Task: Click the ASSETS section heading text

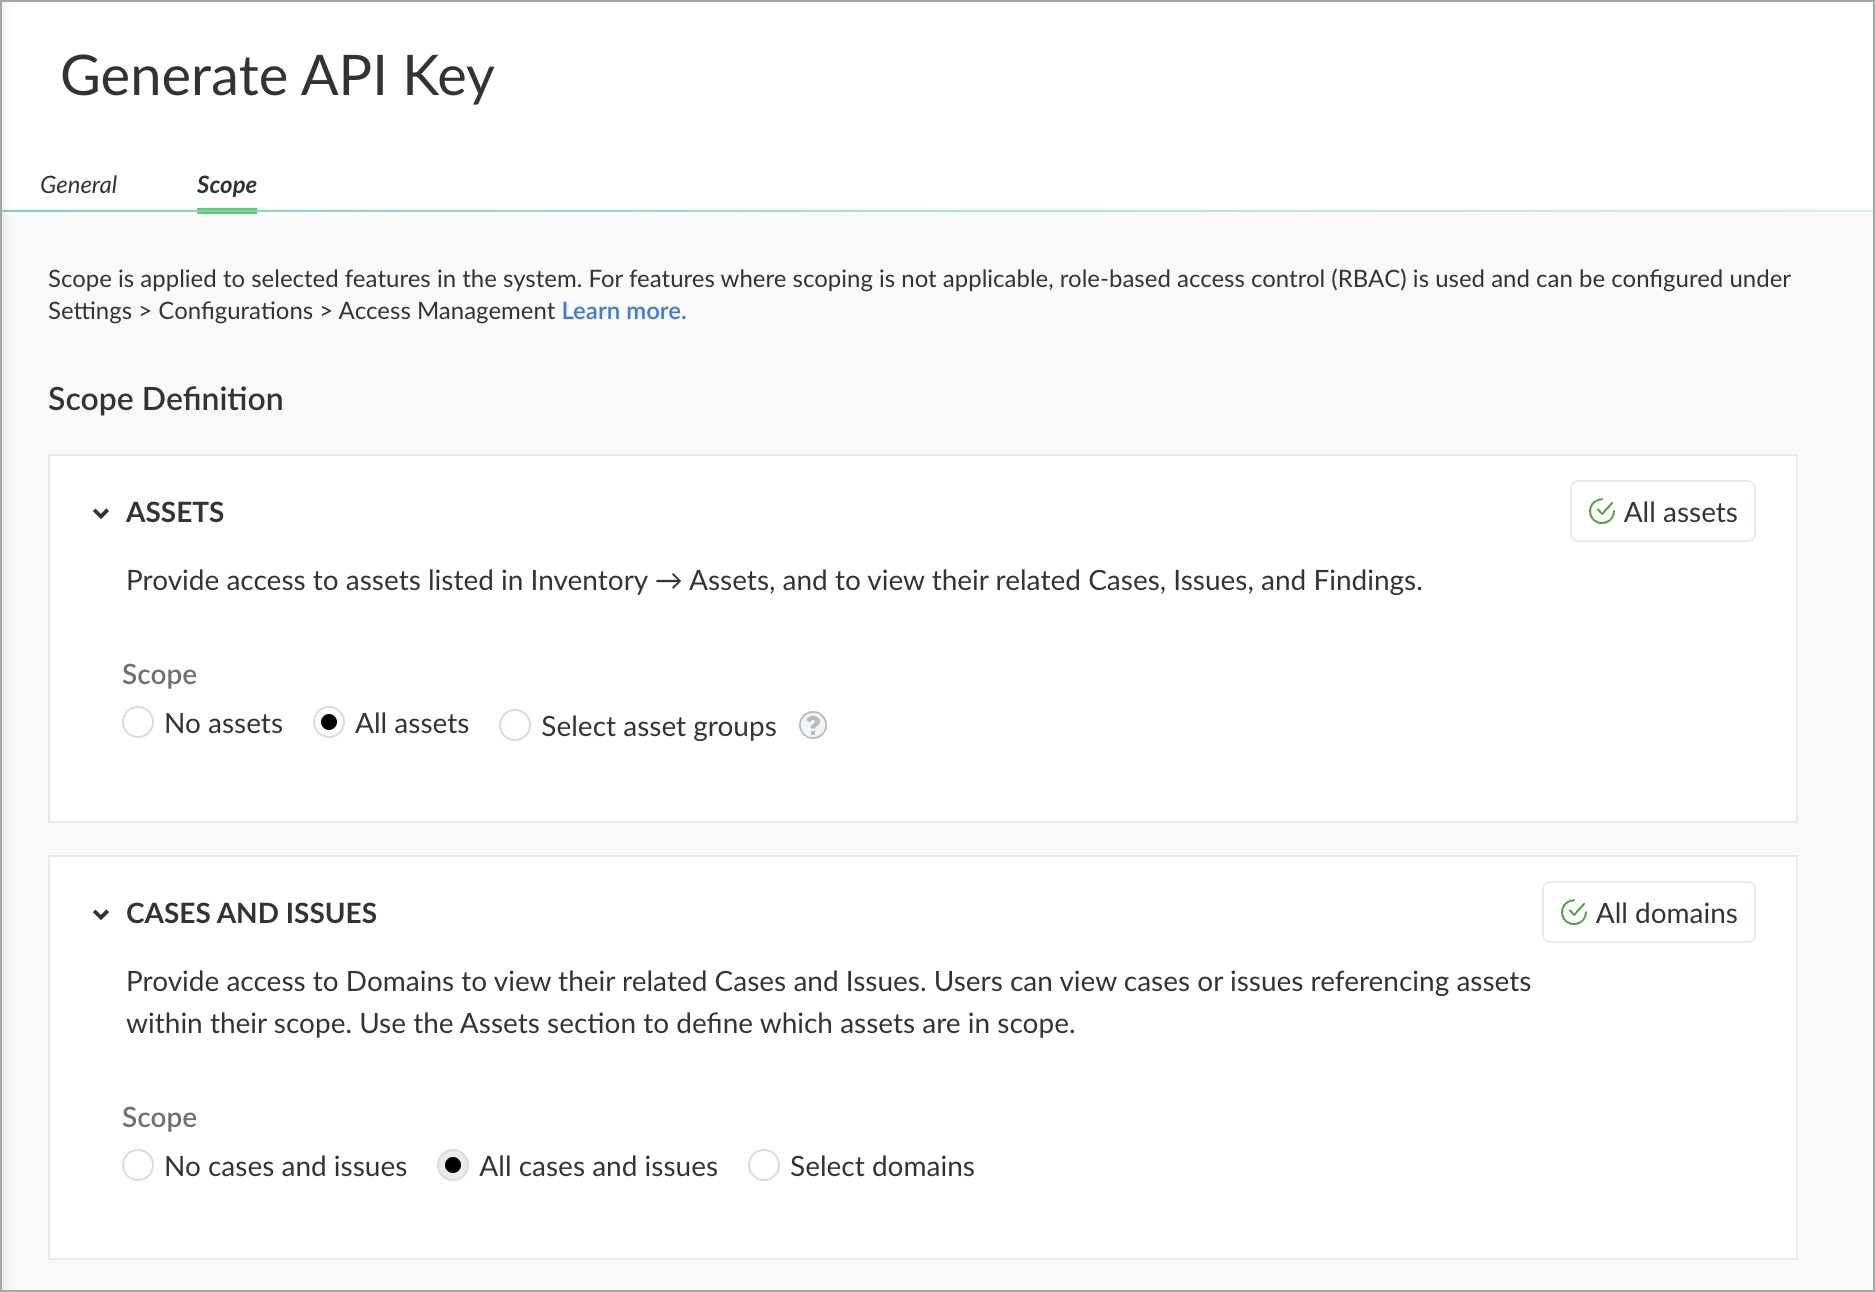Action: (175, 513)
